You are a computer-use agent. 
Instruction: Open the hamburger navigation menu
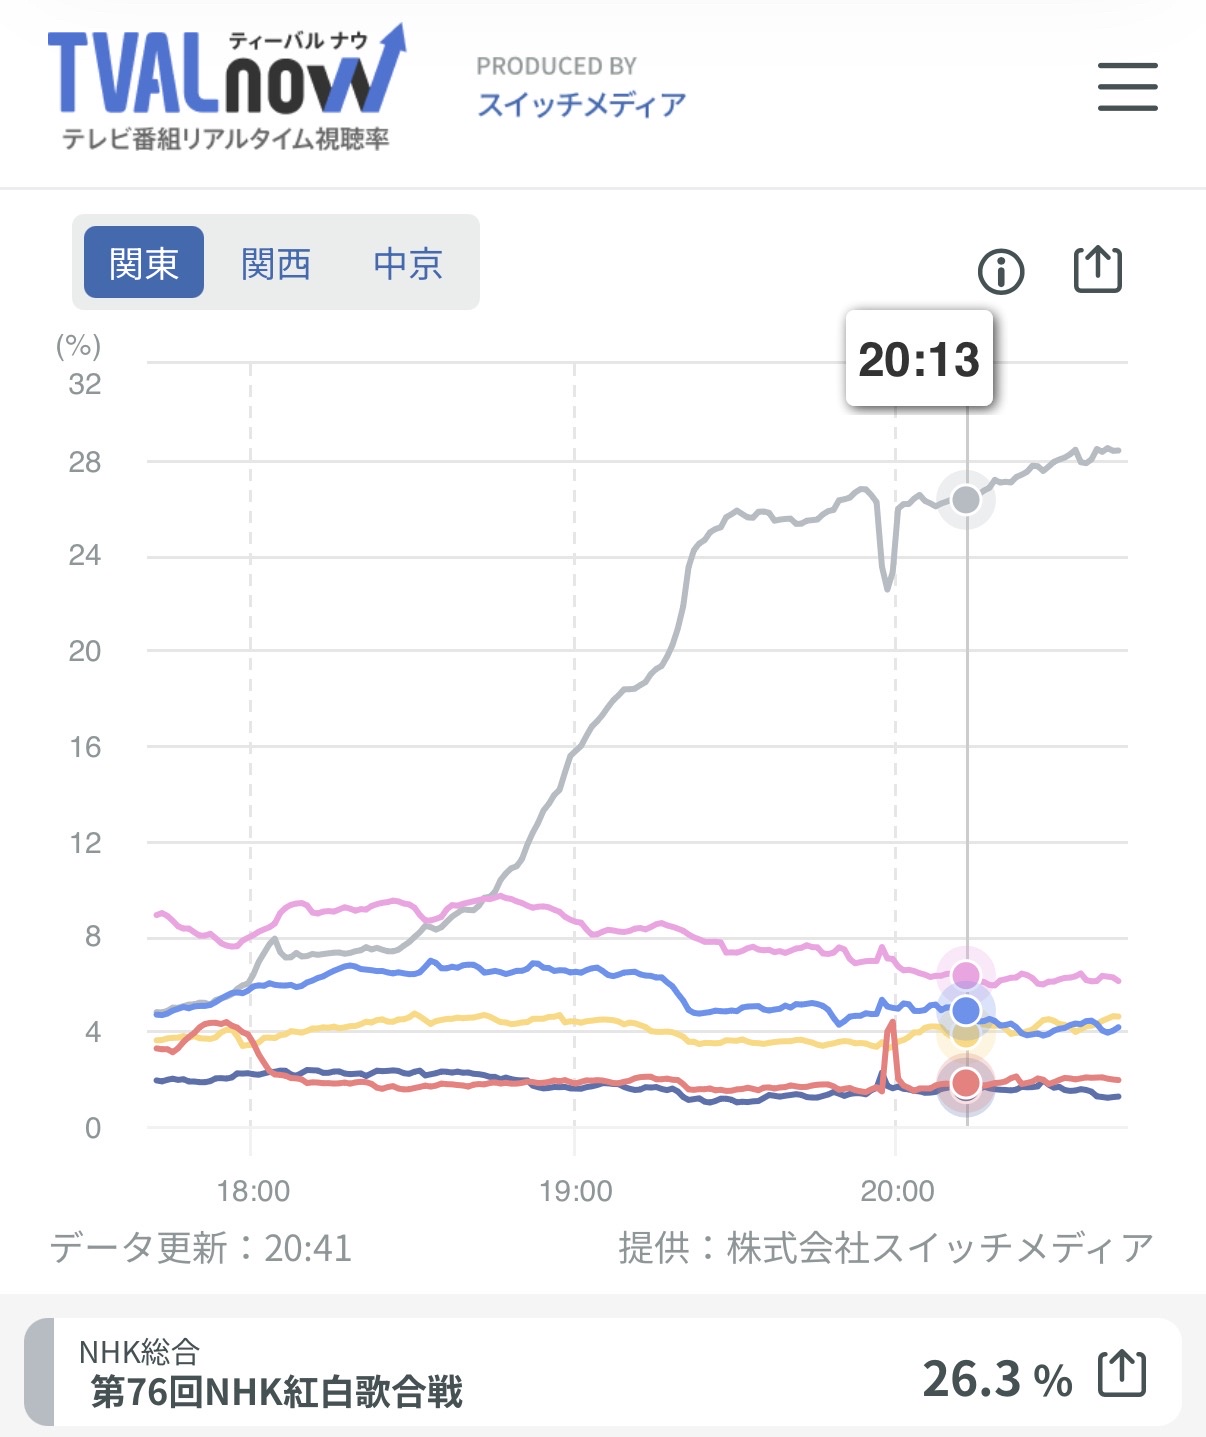point(1128,88)
